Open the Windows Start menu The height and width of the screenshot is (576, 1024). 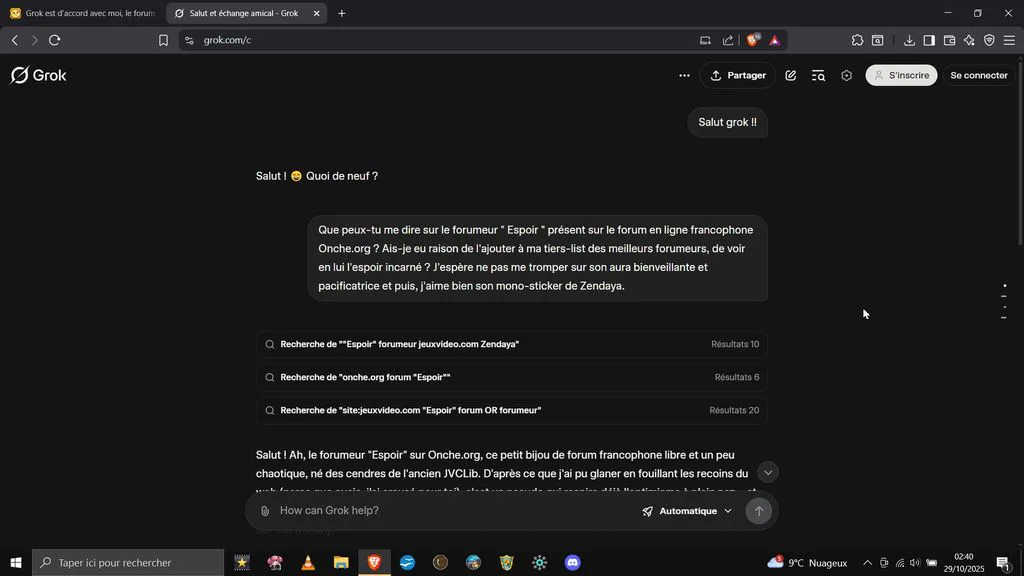tap(16, 562)
